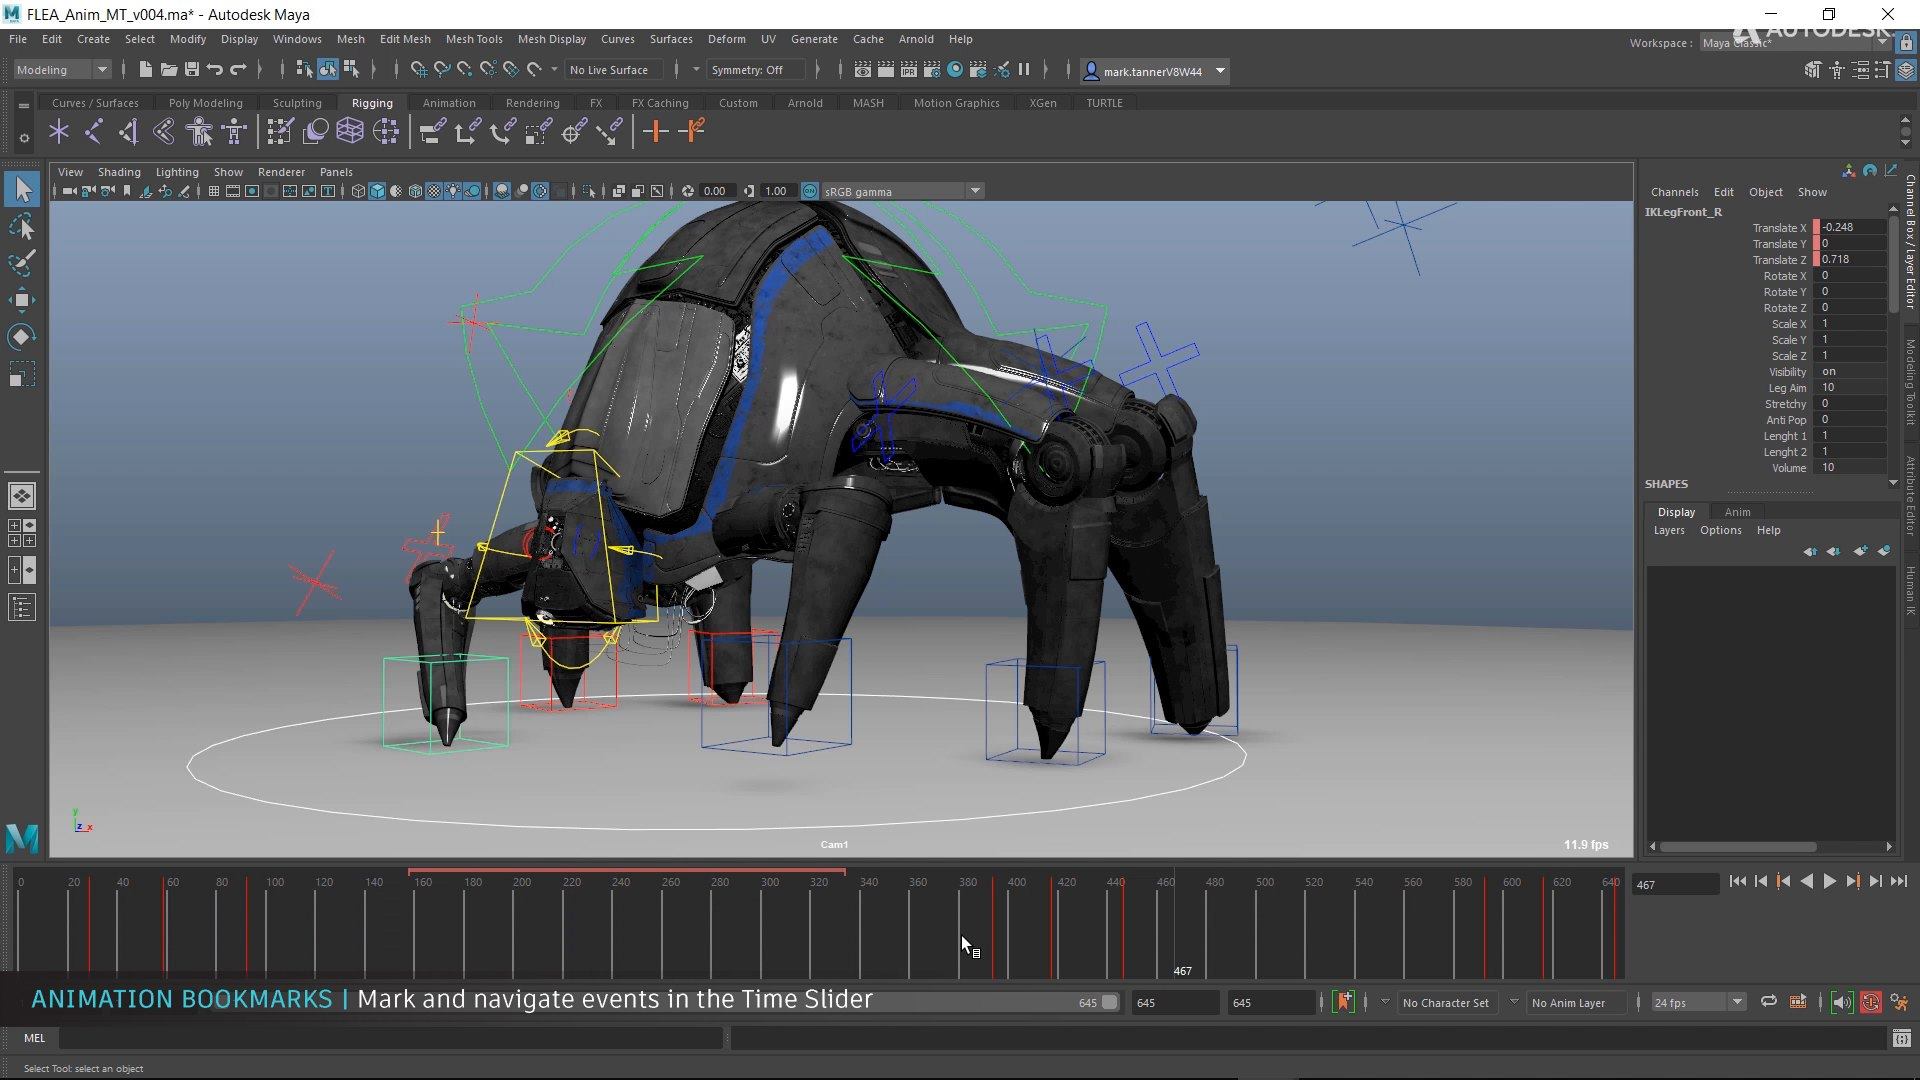This screenshot has width=1920, height=1080.
Task: Open the No Character Set dropdown
Action: tap(1446, 1002)
